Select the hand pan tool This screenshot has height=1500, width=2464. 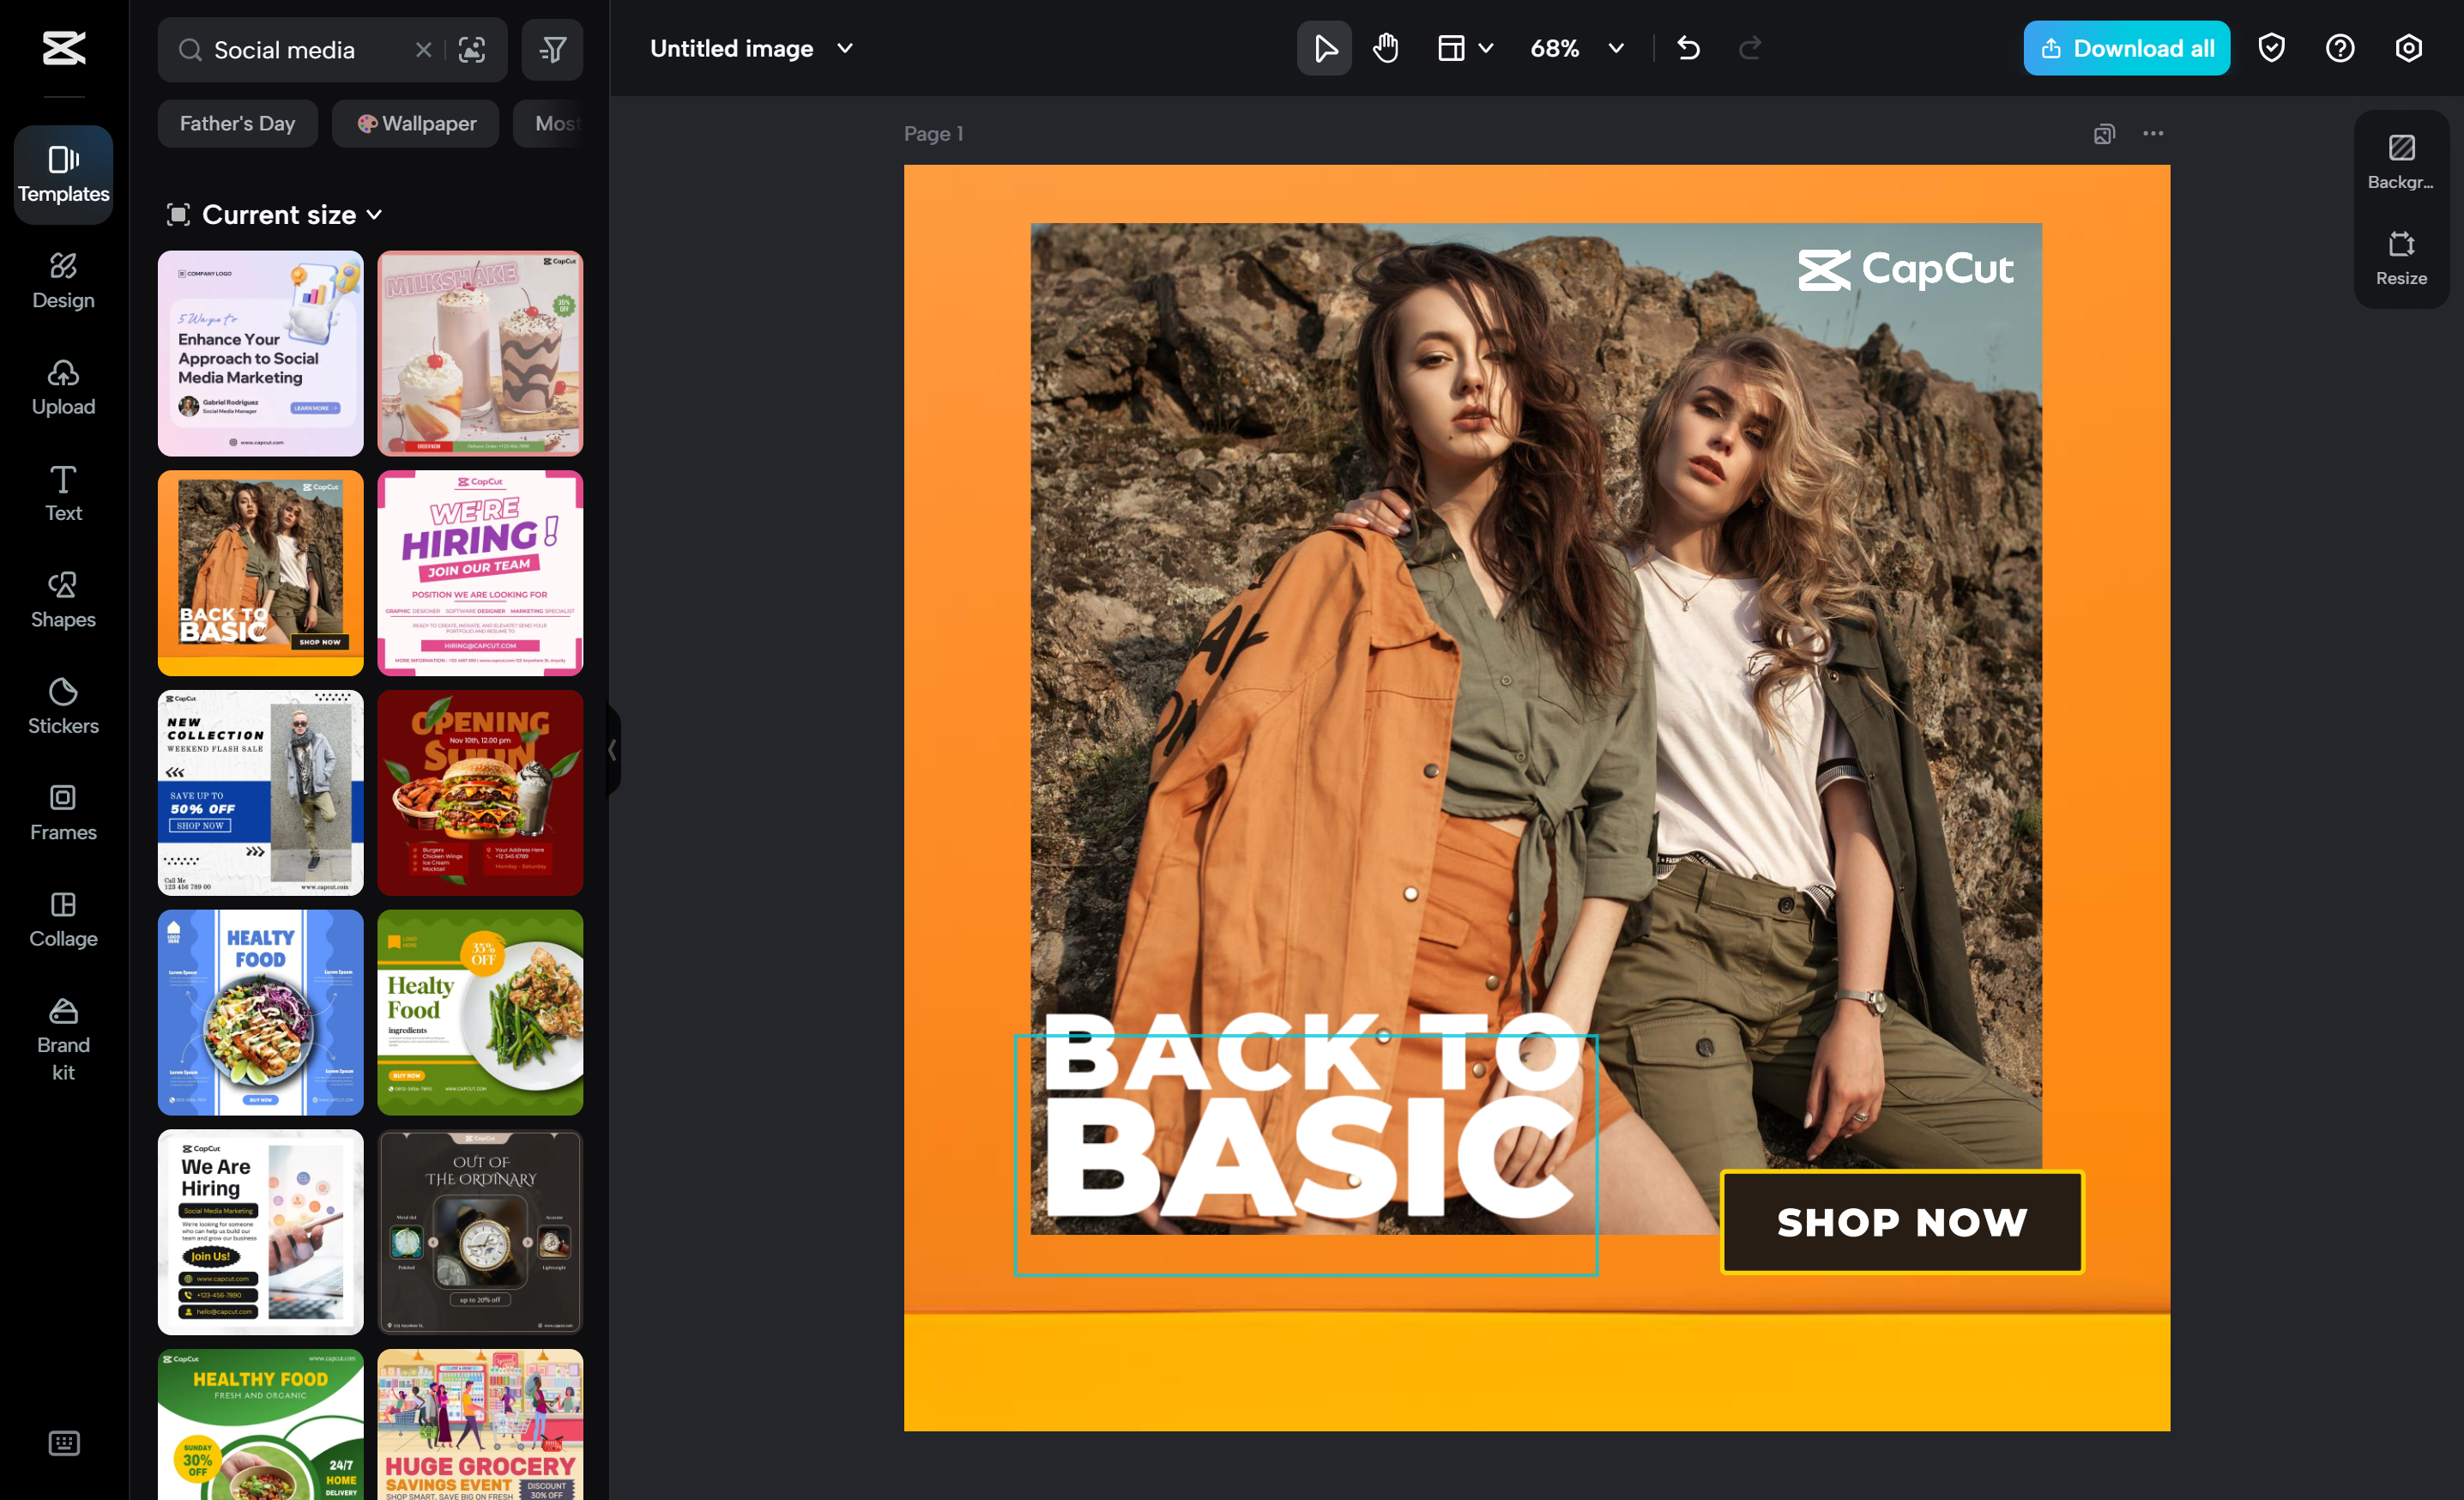[1385, 48]
